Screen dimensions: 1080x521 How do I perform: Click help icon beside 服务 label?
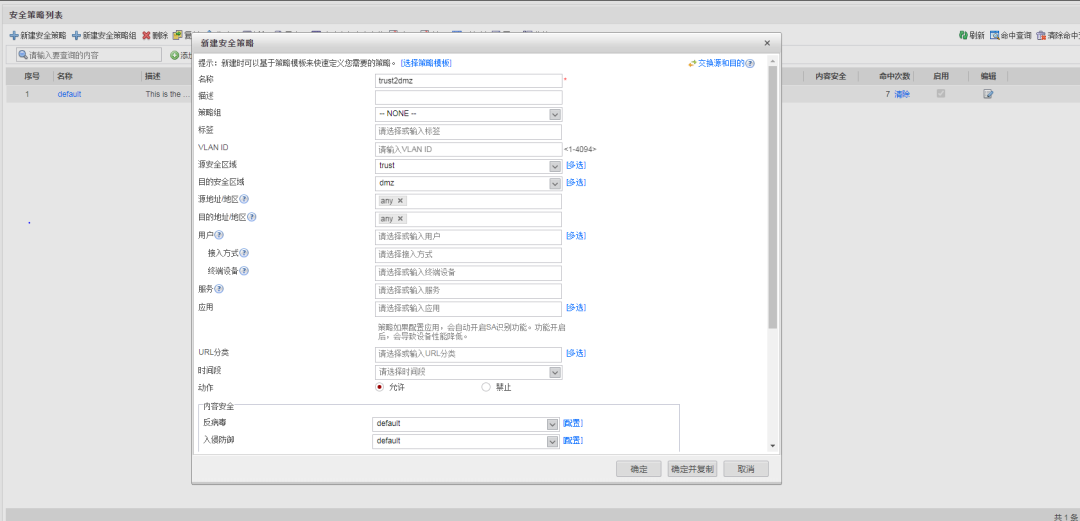click(219, 289)
